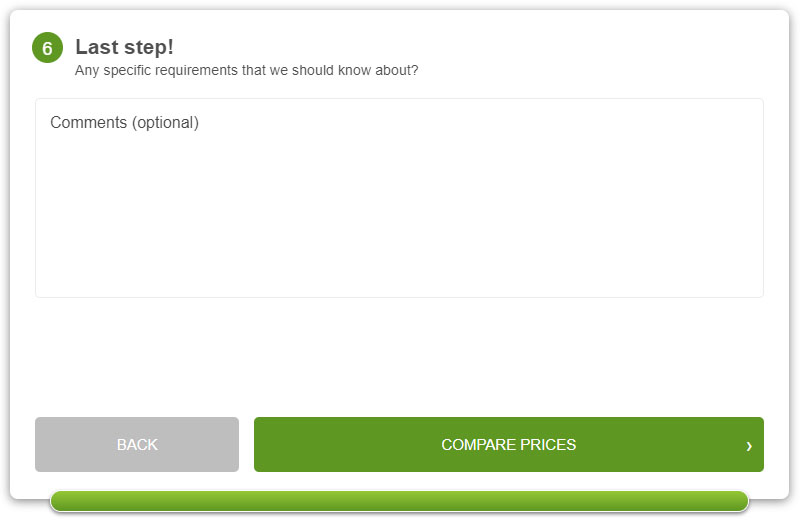Proceed to price comparison results
The image size is (800, 523).
pyautogui.click(x=509, y=444)
